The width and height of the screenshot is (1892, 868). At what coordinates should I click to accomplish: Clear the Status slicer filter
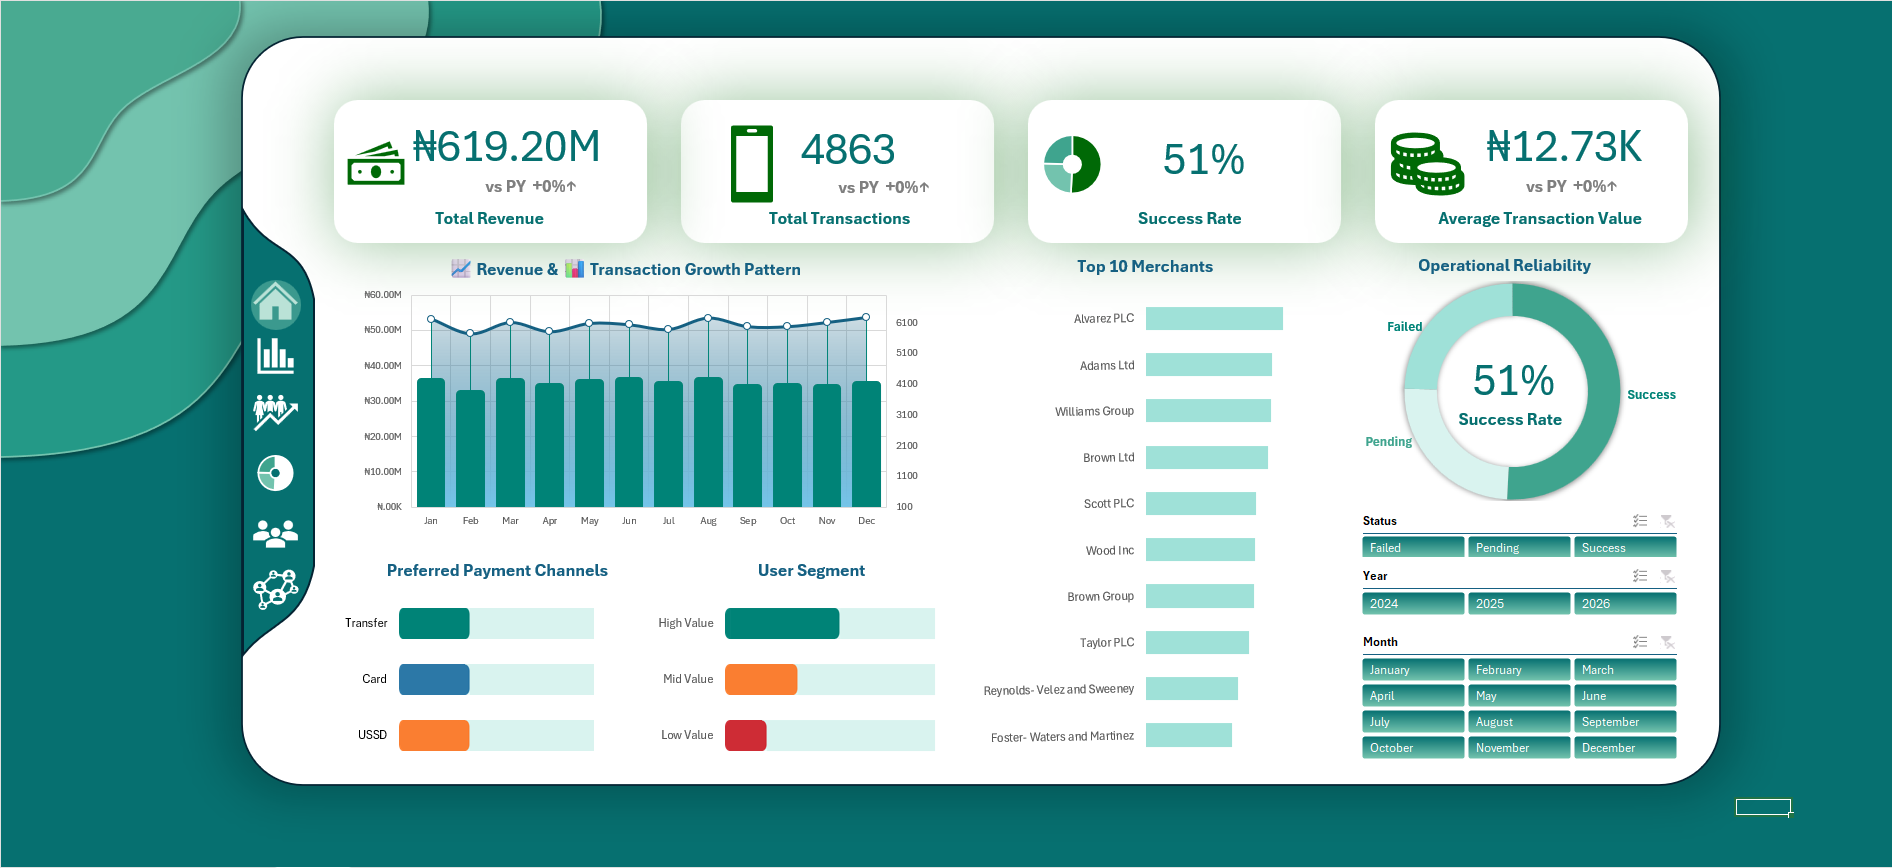tap(1667, 521)
